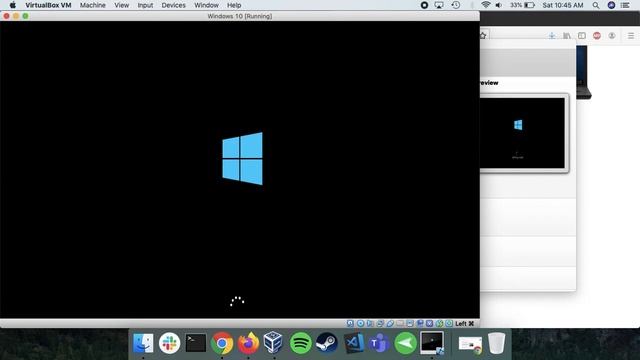Click the Windows 10 [Running] title bar

click(240, 16)
